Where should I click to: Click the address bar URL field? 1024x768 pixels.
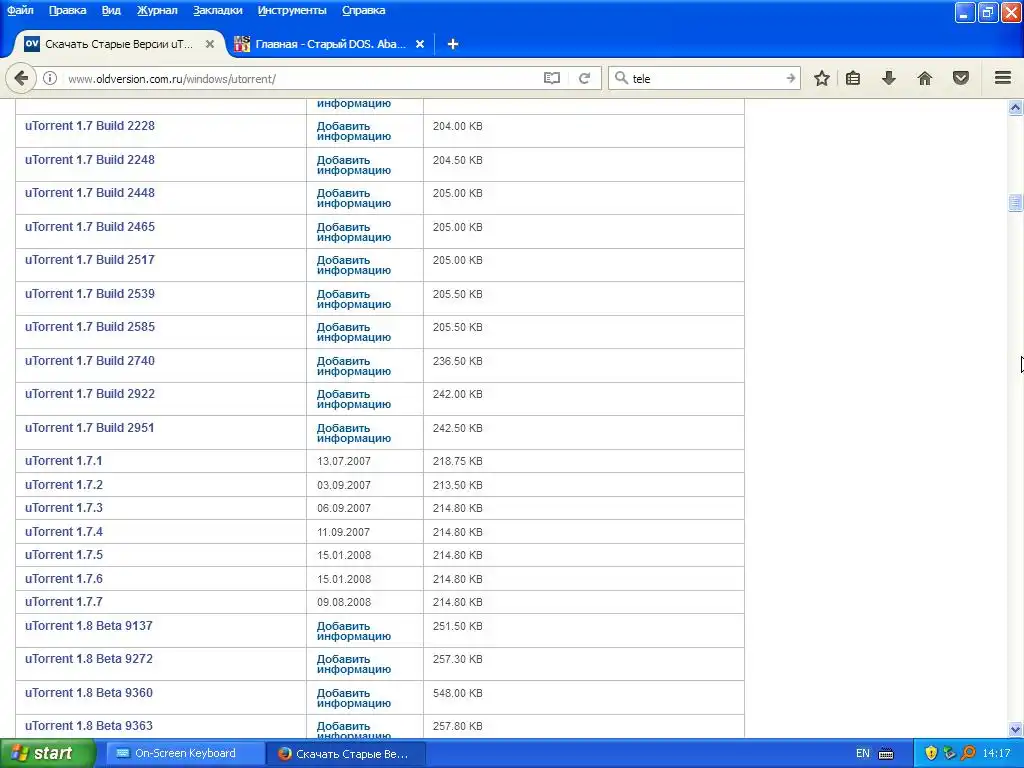pos(300,78)
